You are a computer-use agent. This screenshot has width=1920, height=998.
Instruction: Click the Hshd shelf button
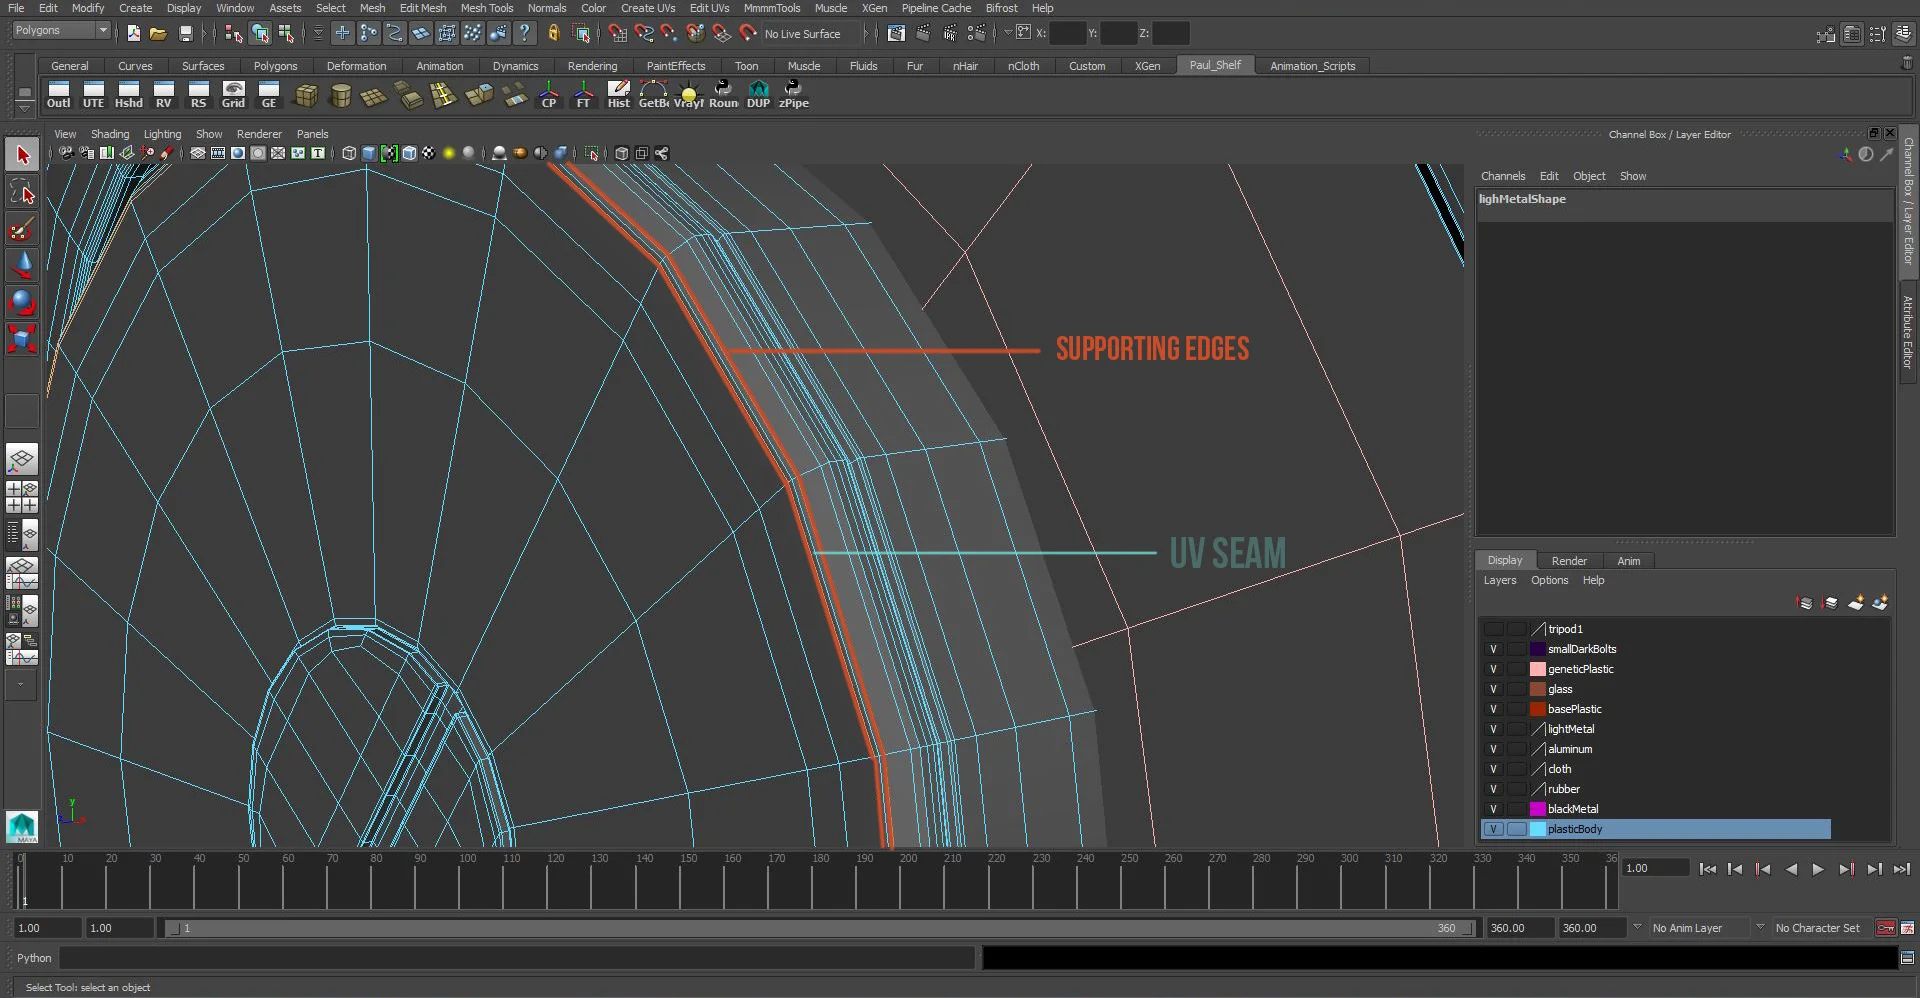129,95
